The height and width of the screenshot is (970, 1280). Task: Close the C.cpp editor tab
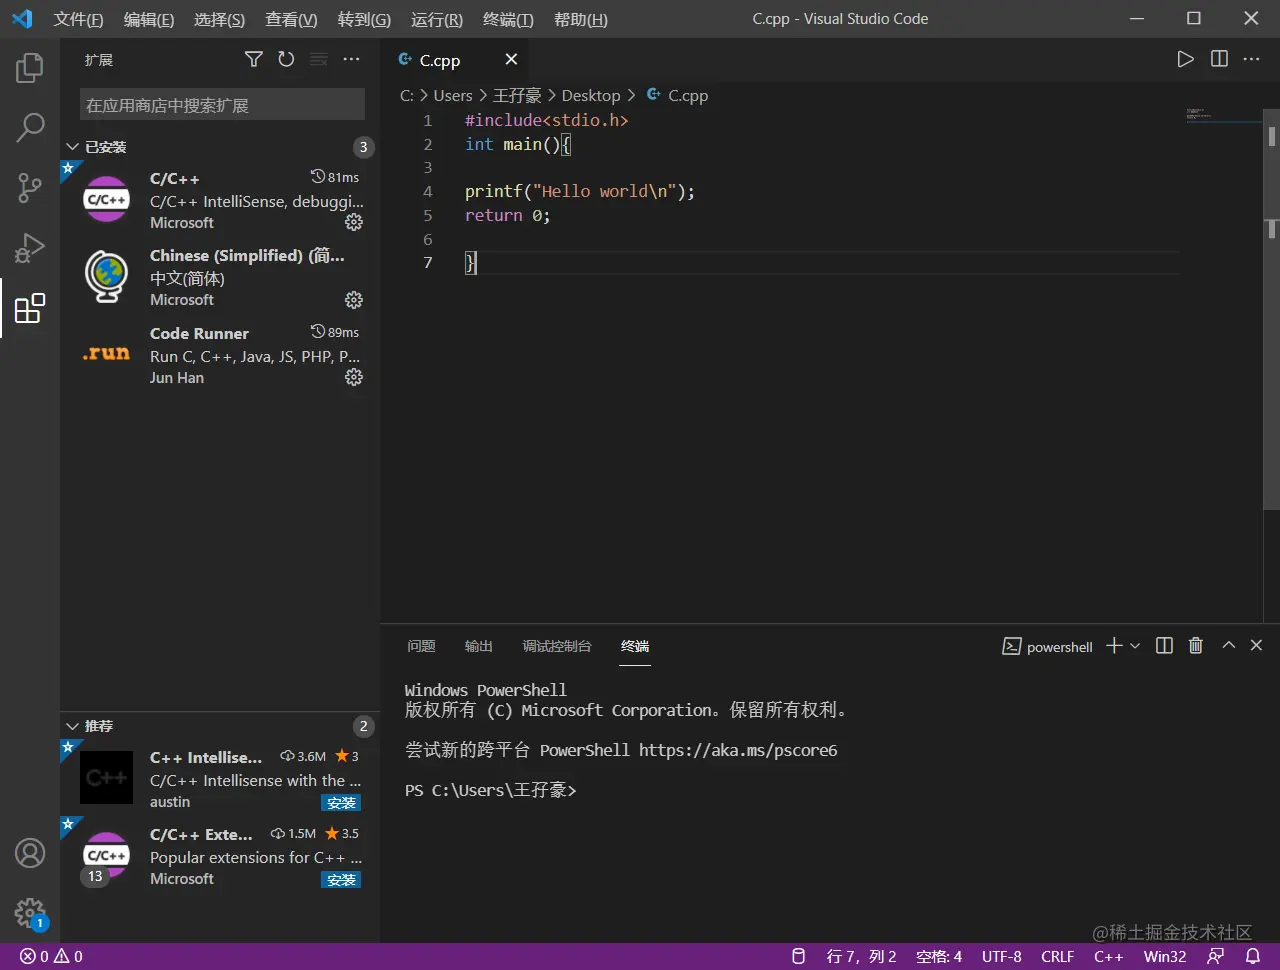click(511, 60)
